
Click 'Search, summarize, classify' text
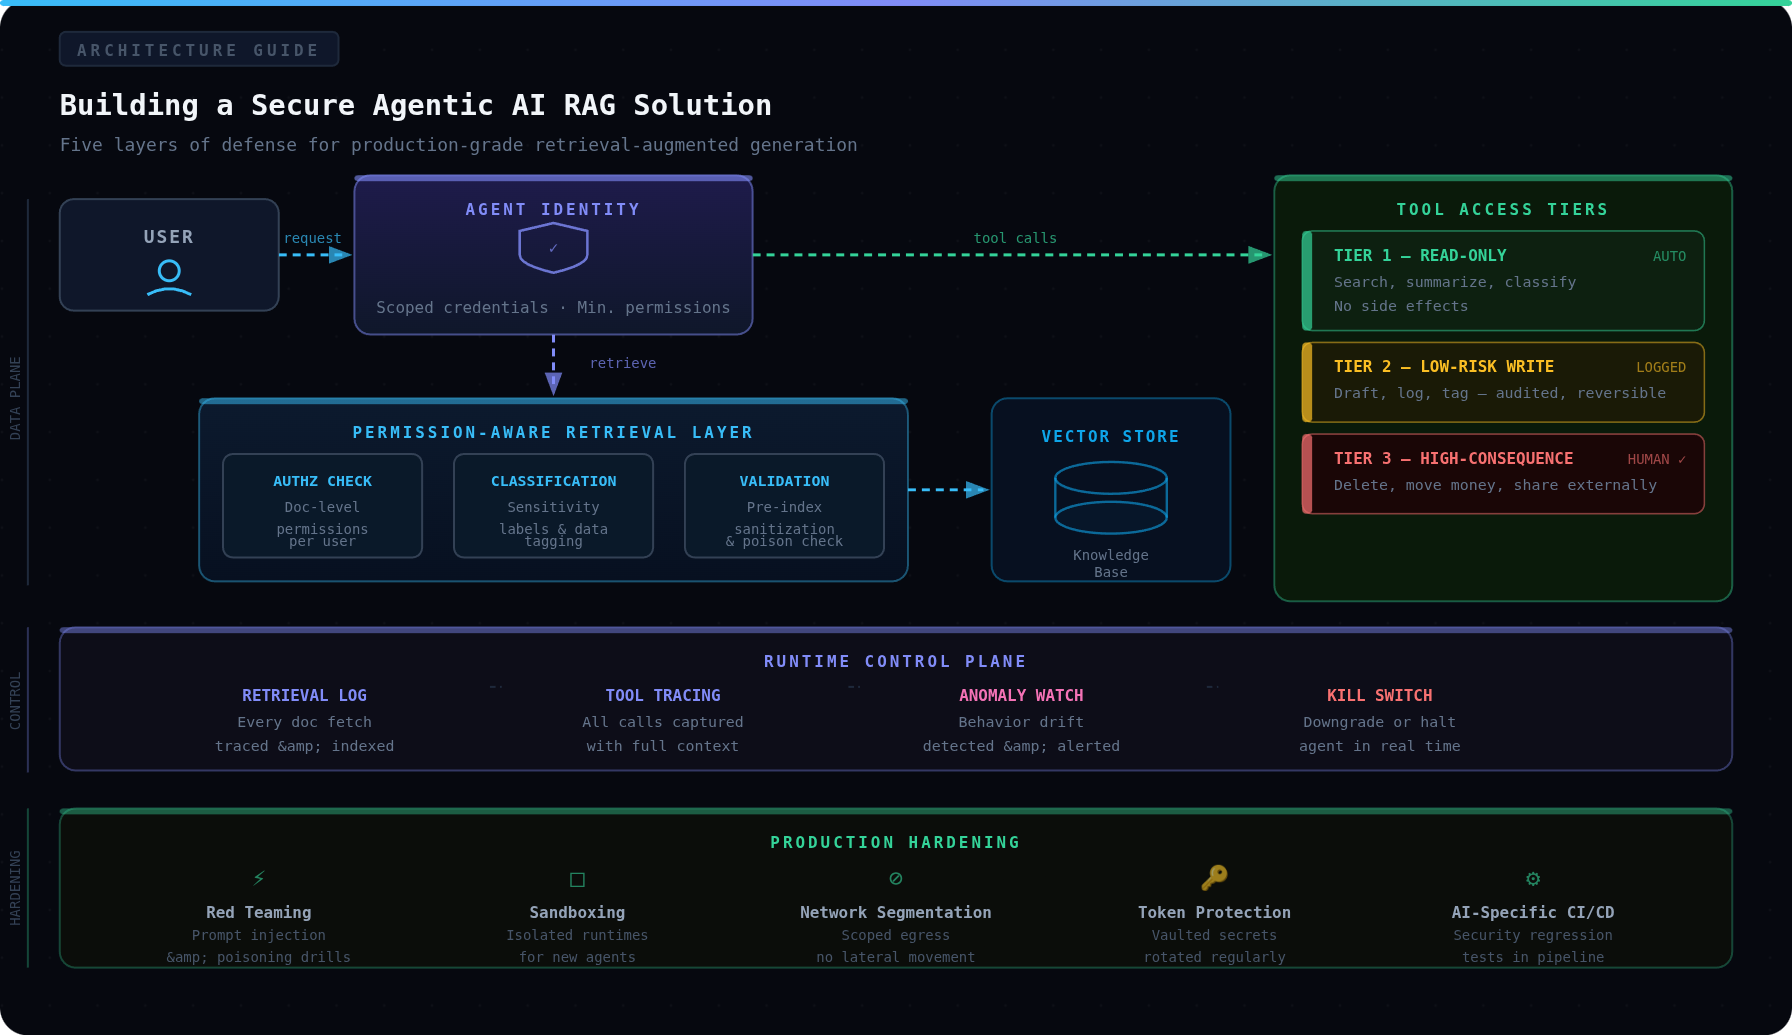pos(1455,283)
